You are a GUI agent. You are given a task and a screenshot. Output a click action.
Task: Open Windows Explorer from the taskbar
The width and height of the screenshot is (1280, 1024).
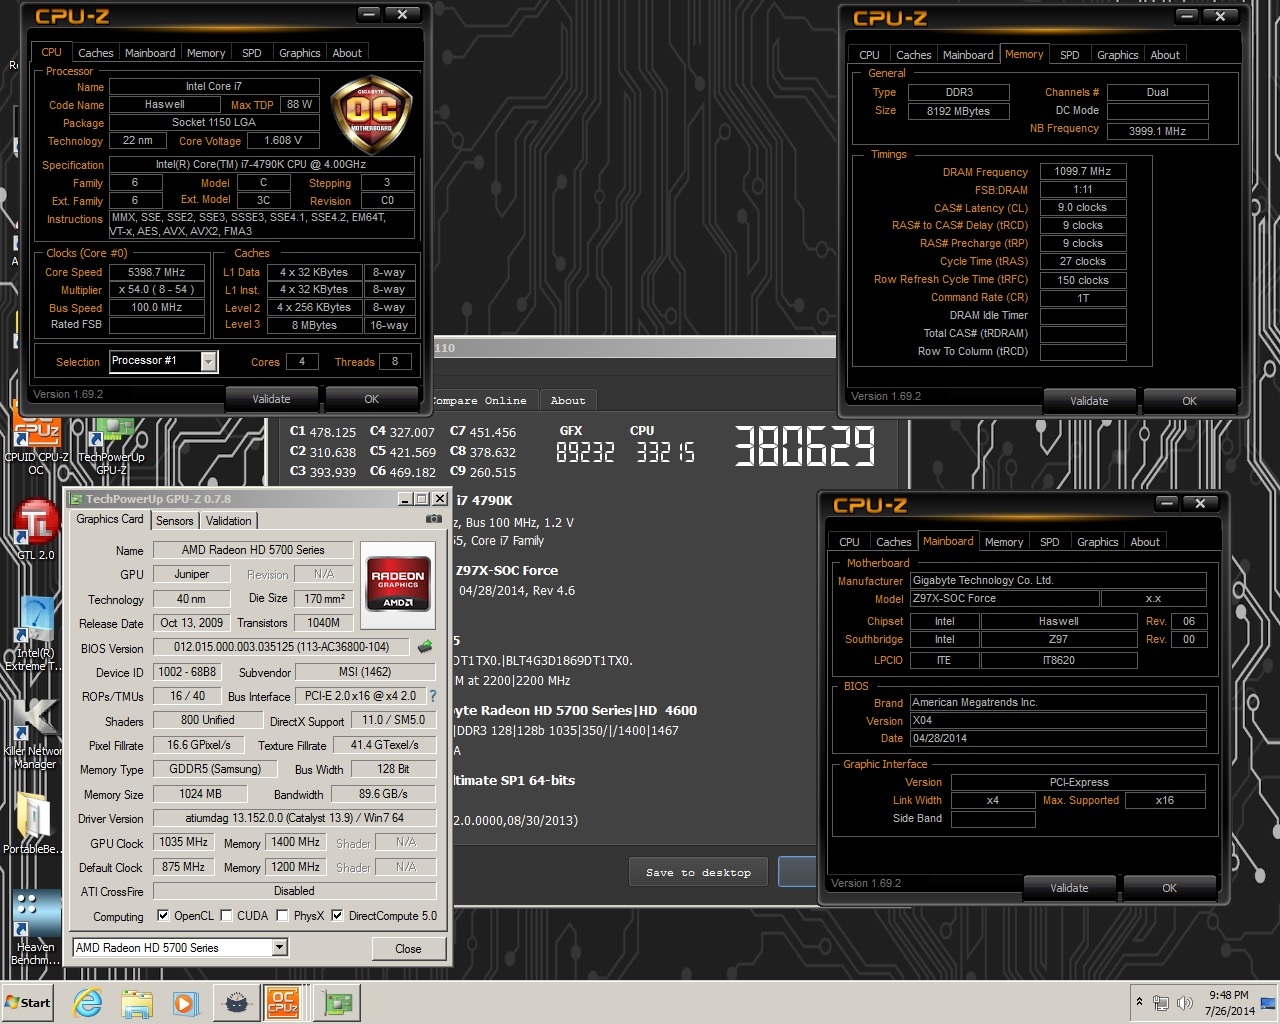[x=137, y=1003]
